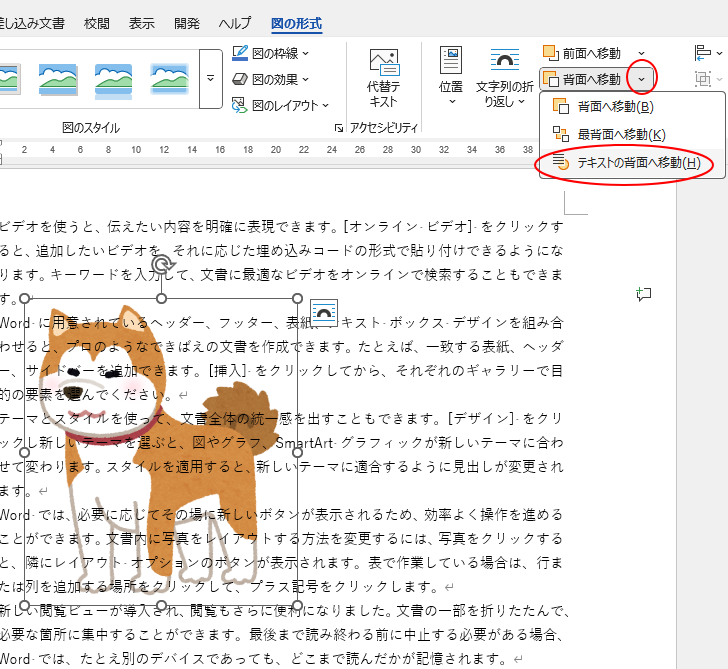Expand the picture styles gallery

210,78
